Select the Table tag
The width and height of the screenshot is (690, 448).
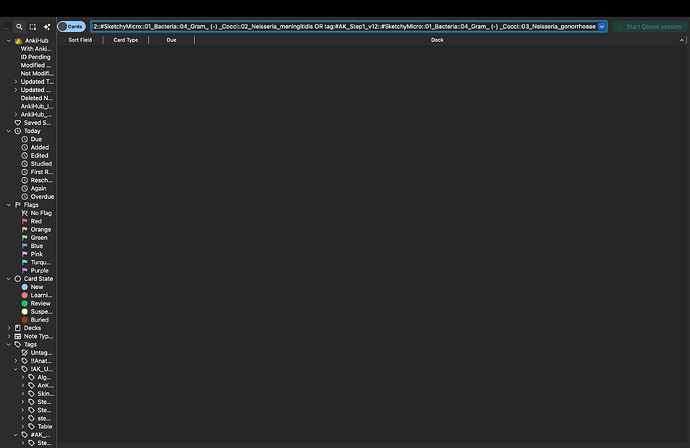40,426
